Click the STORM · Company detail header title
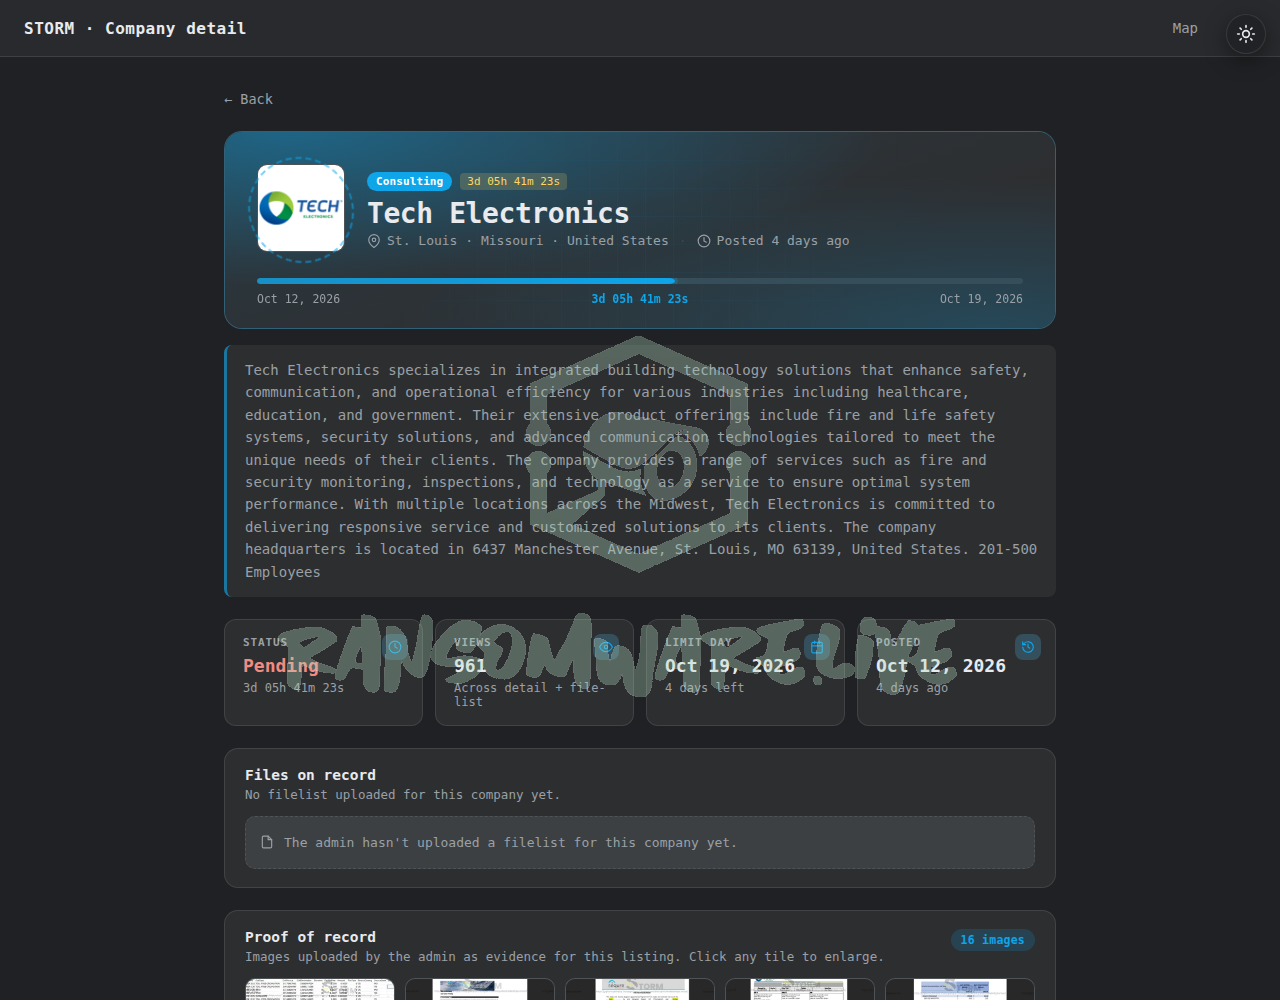Image resolution: width=1280 pixels, height=1000 pixels. pyautogui.click(x=135, y=28)
